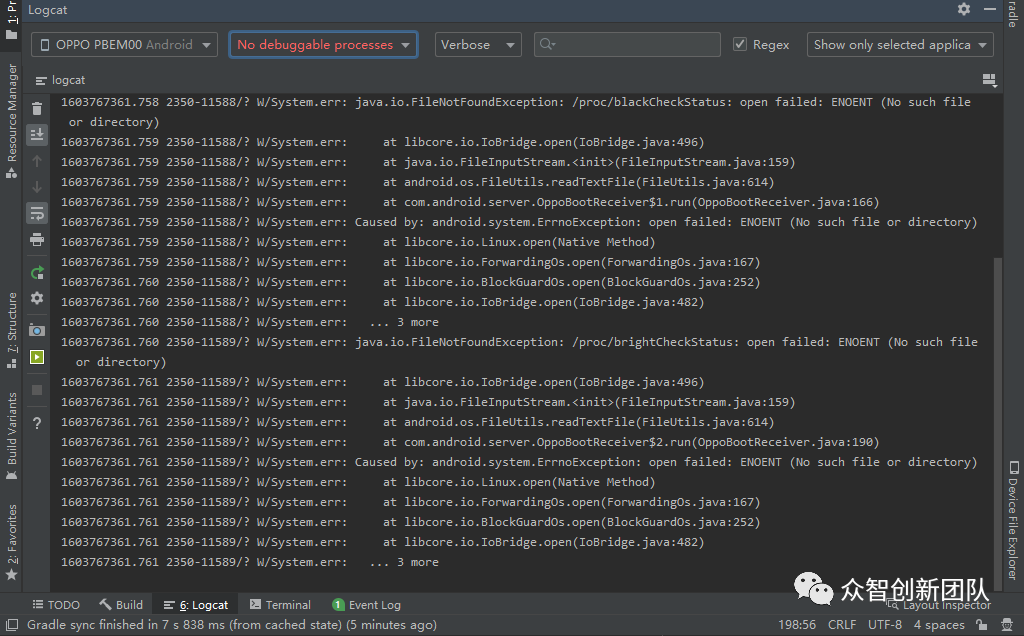Viewport: 1024px width, 636px height.
Task: Jump to previous stack frame up arrow
Action: [37, 161]
